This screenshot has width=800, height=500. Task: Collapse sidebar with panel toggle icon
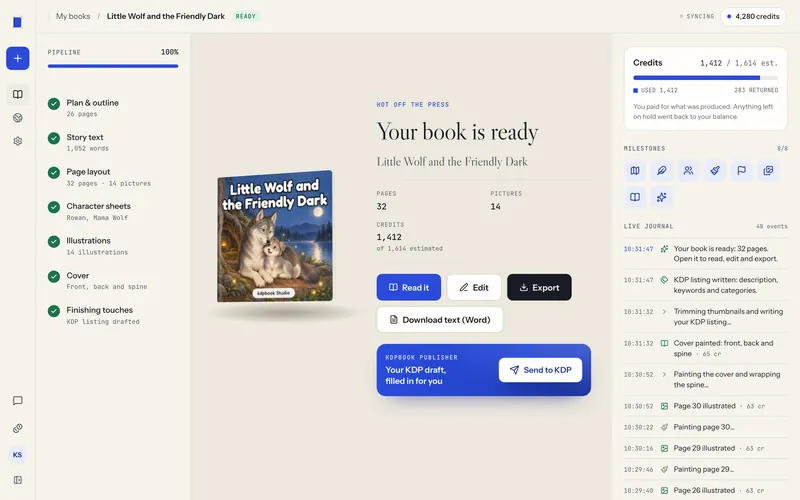tap(17, 480)
